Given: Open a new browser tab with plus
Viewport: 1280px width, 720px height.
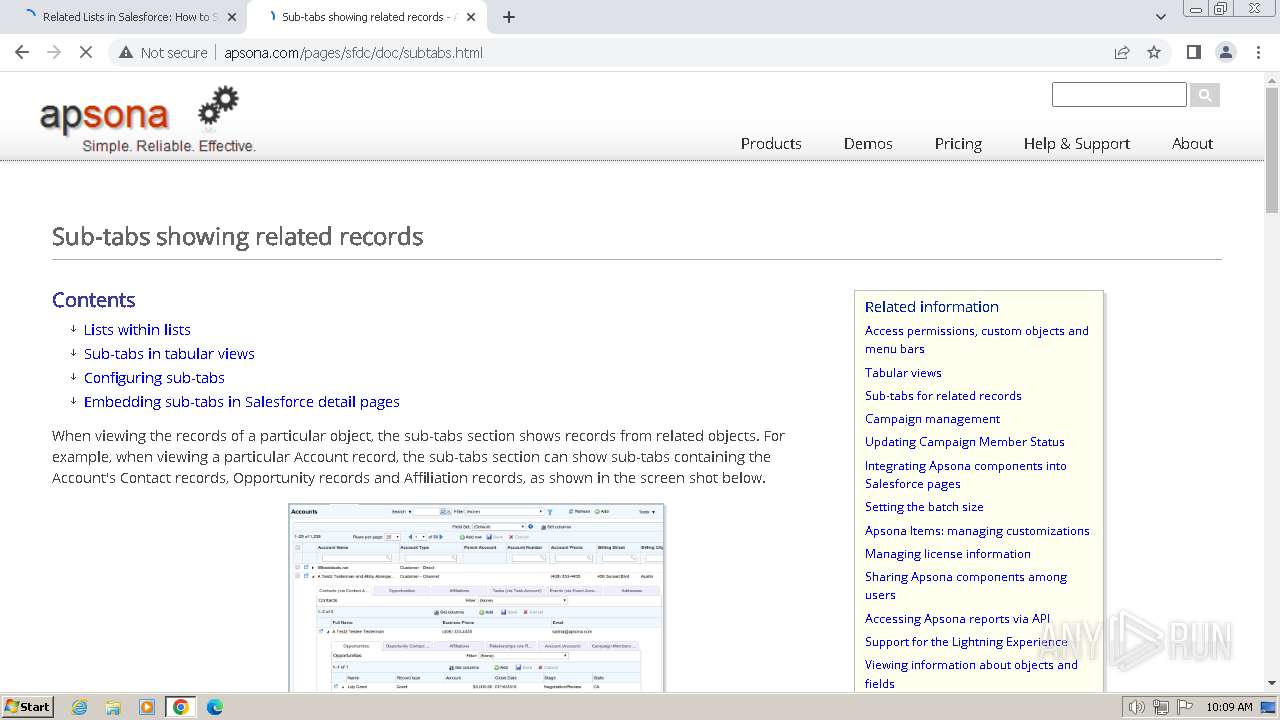Looking at the screenshot, I should tap(509, 17).
